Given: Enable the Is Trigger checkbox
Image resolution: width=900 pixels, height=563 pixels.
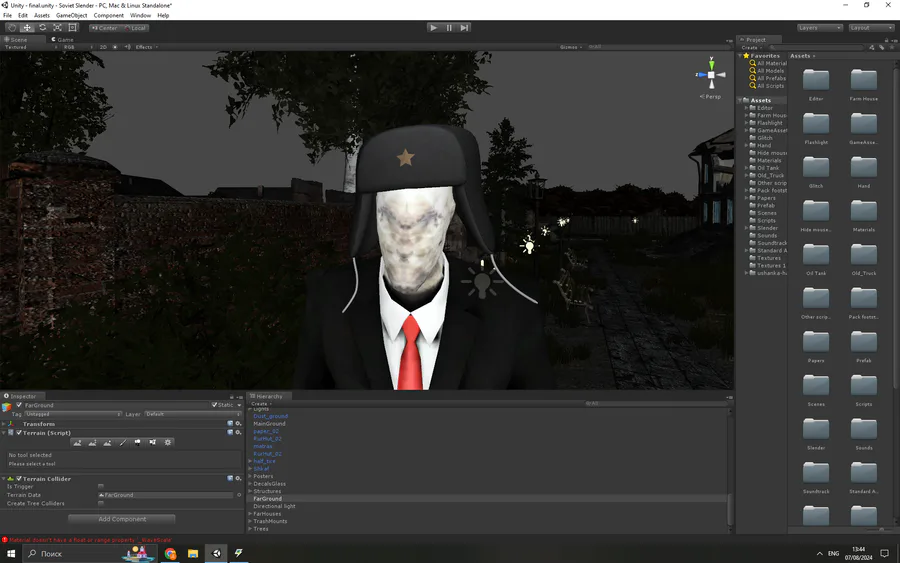Looking at the screenshot, I should 101,487.
